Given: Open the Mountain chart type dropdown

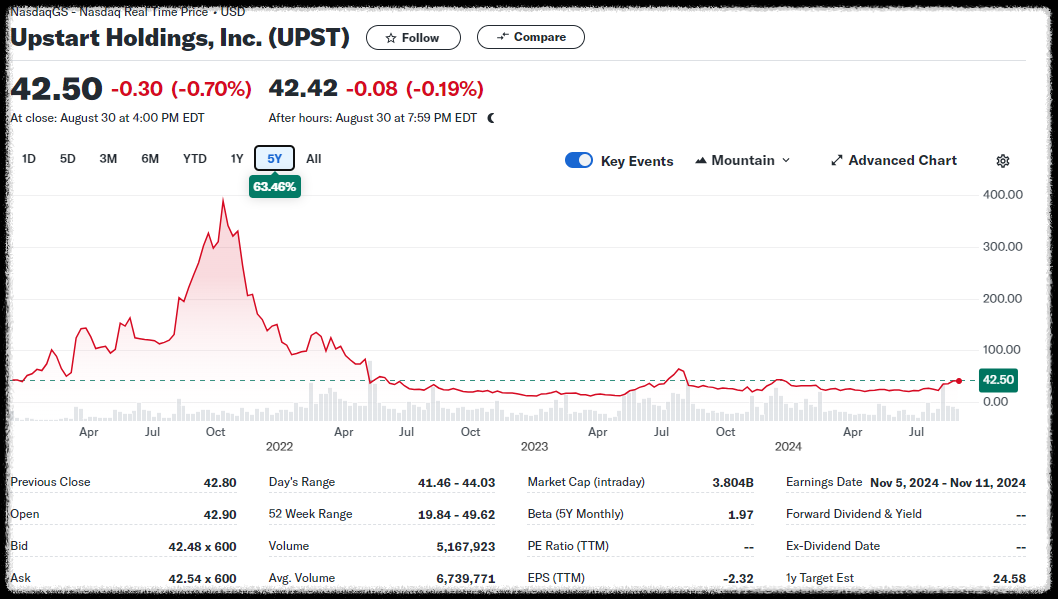Looking at the screenshot, I should pyautogui.click(x=742, y=161).
